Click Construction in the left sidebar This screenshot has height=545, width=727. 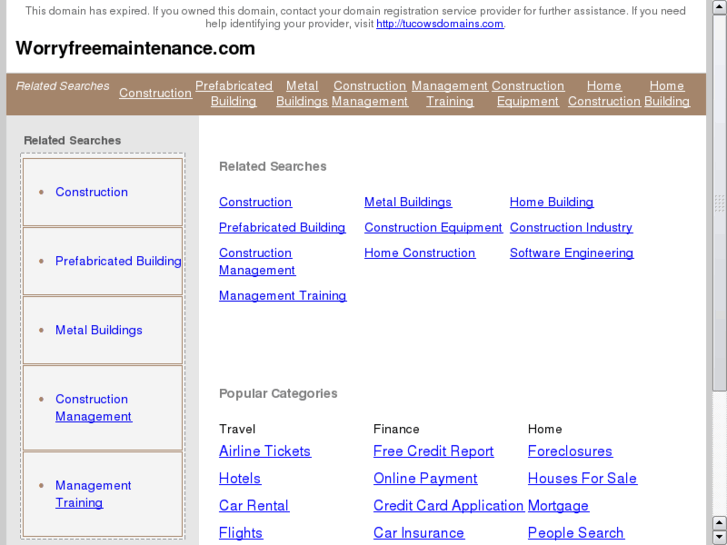pyautogui.click(x=91, y=192)
